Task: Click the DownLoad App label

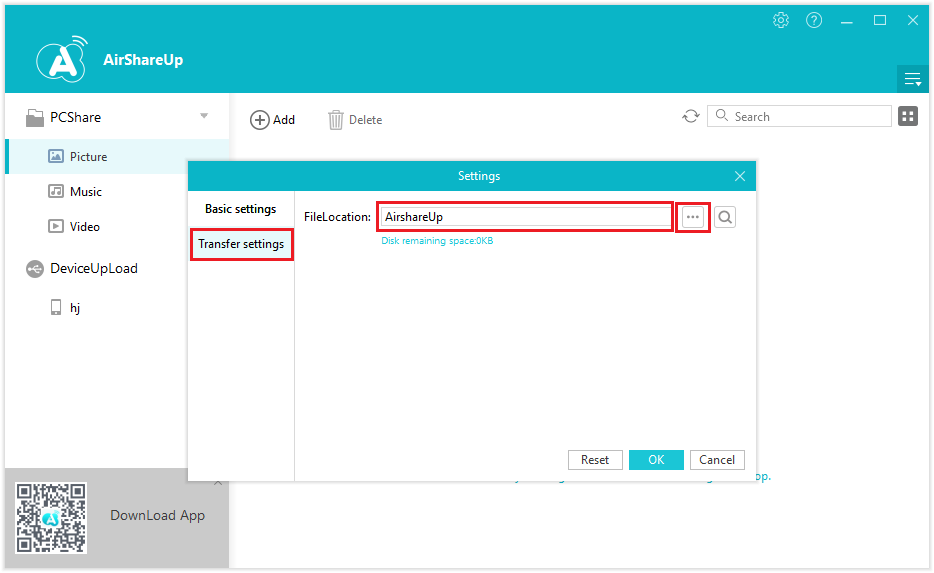Action: [157, 515]
